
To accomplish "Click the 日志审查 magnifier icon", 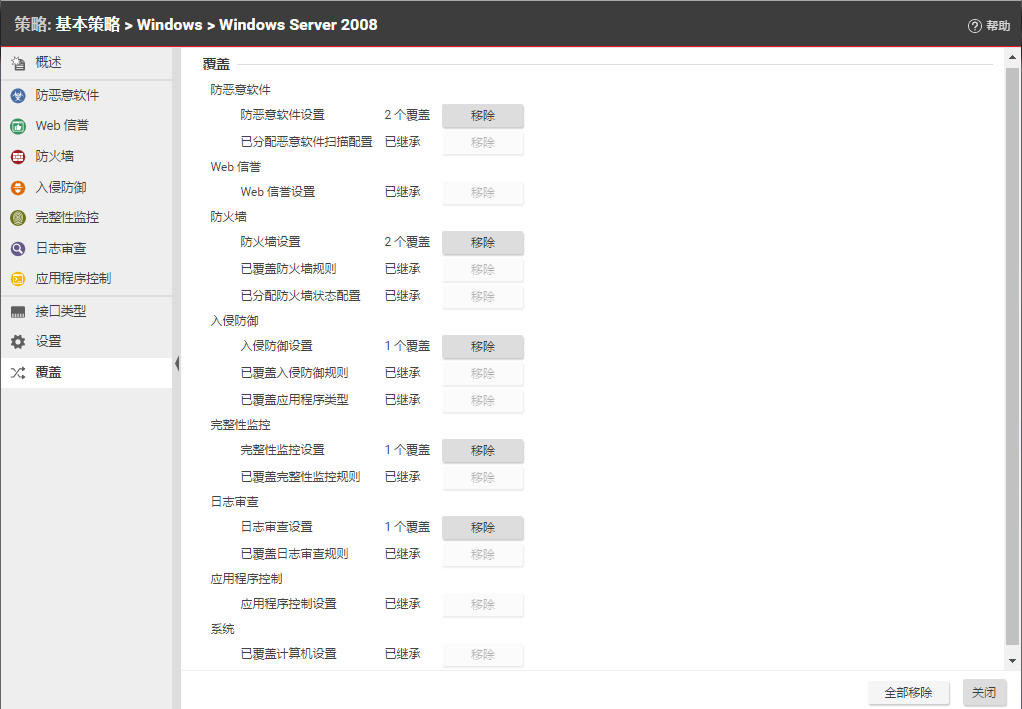I will [17, 249].
